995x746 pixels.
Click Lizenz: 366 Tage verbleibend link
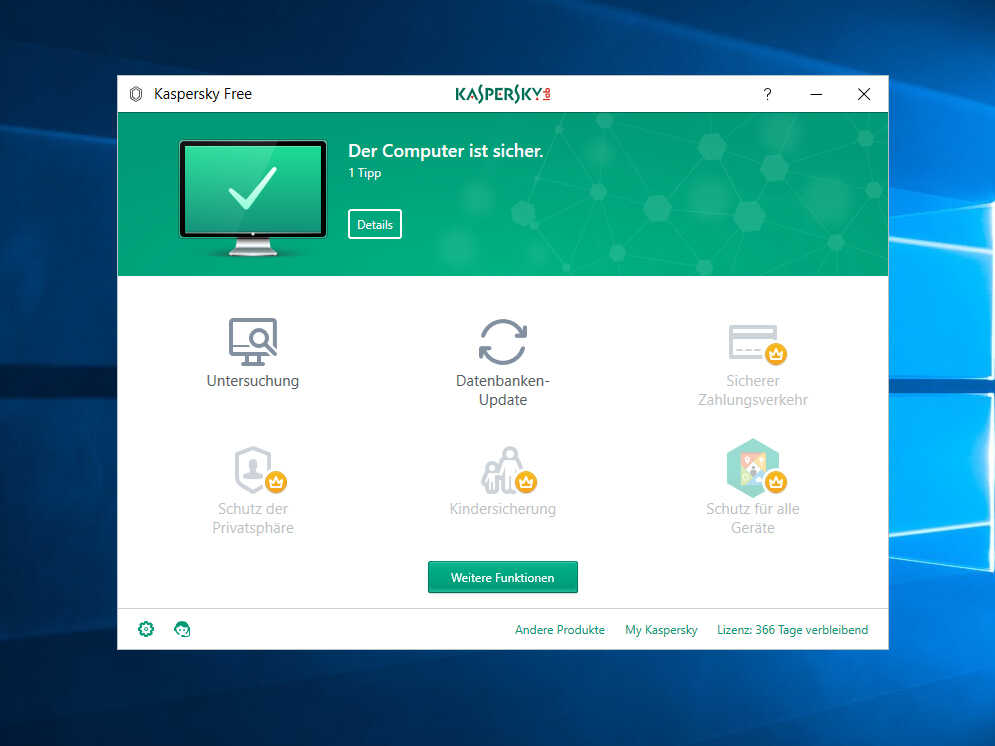[x=793, y=630]
